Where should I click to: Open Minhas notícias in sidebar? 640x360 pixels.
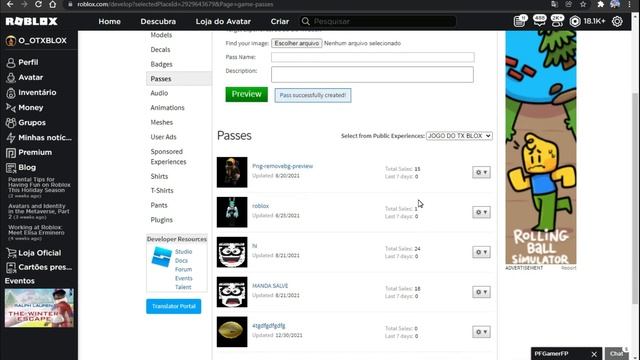click(x=39, y=138)
